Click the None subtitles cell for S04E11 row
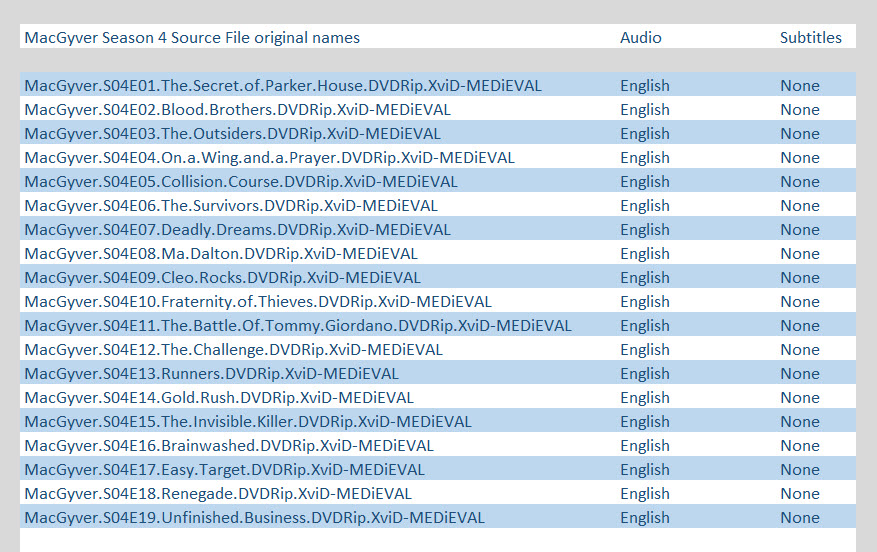The image size is (877, 552). tap(800, 326)
